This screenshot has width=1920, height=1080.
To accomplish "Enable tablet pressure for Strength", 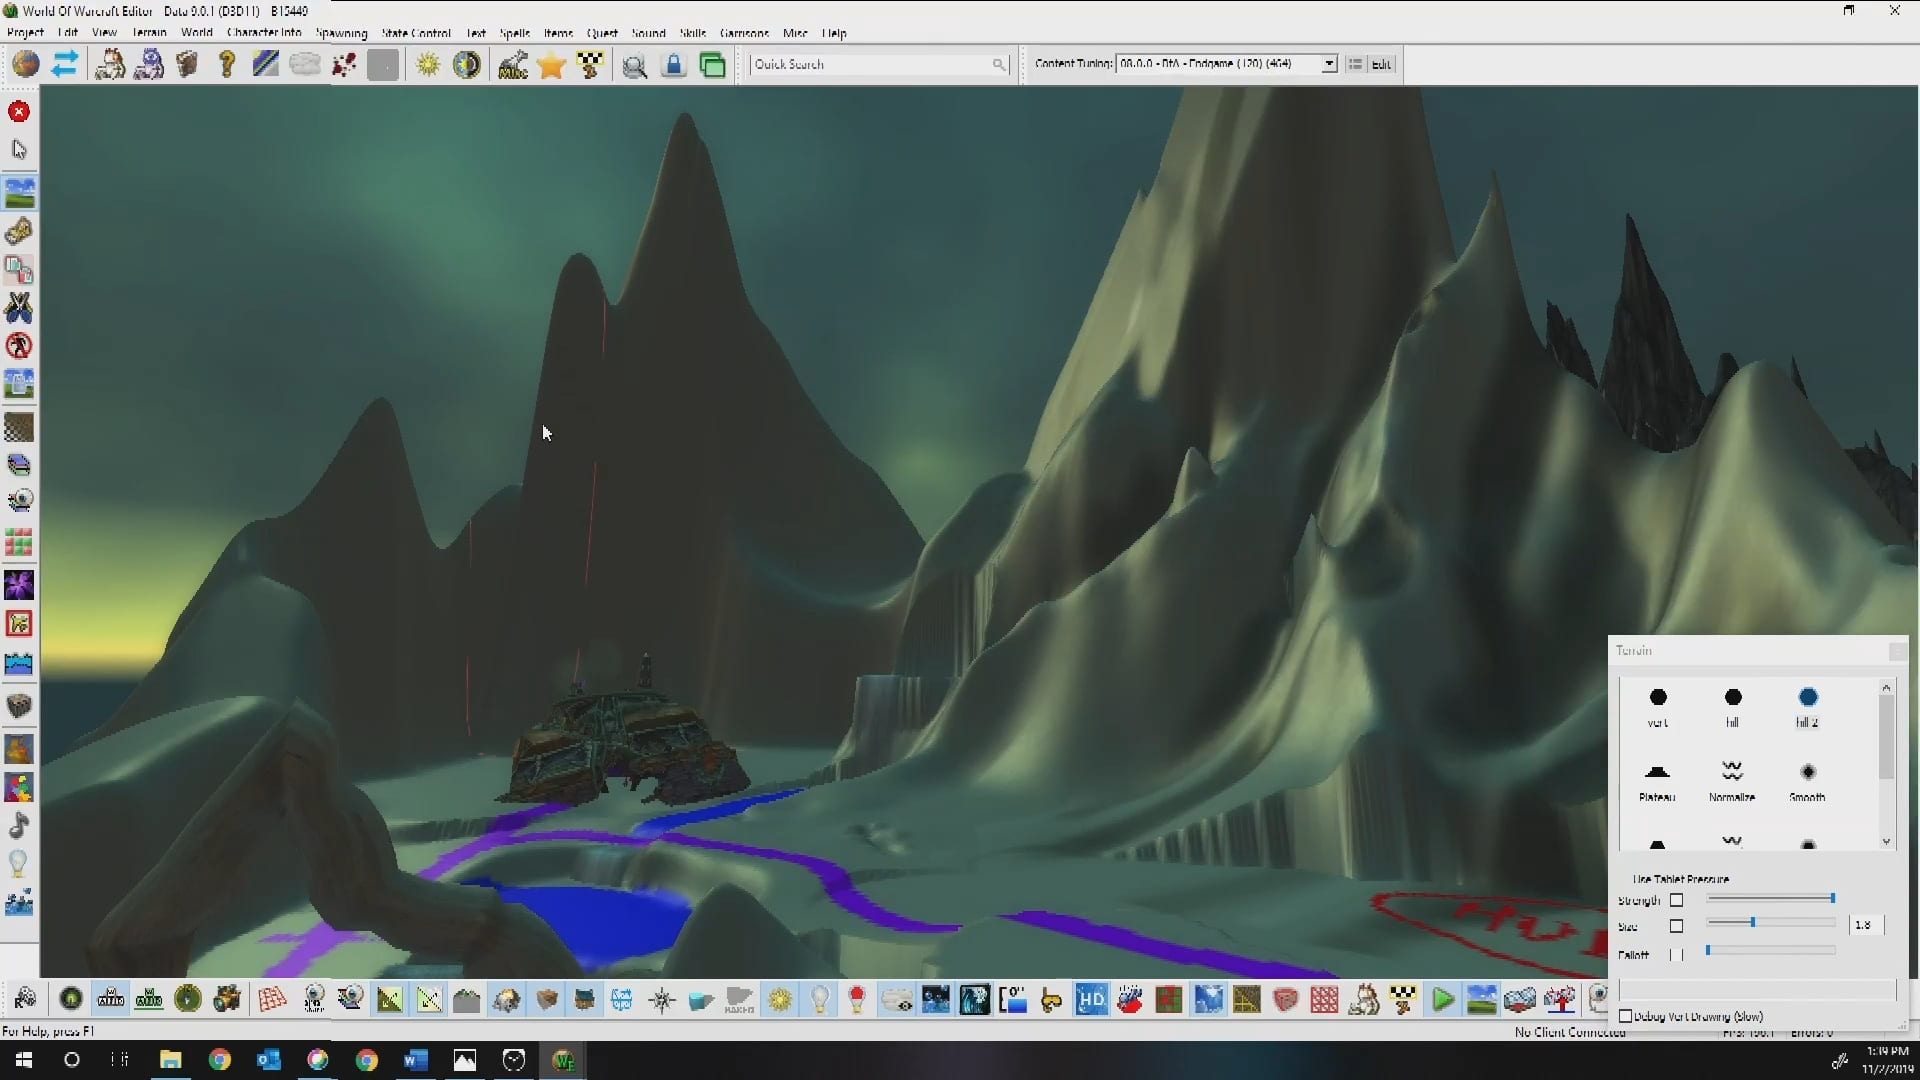I will point(1677,900).
